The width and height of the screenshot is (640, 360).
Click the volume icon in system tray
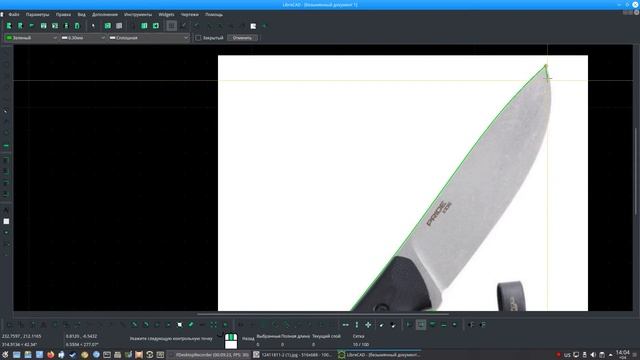pyautogui.click(x=593, y=355)
